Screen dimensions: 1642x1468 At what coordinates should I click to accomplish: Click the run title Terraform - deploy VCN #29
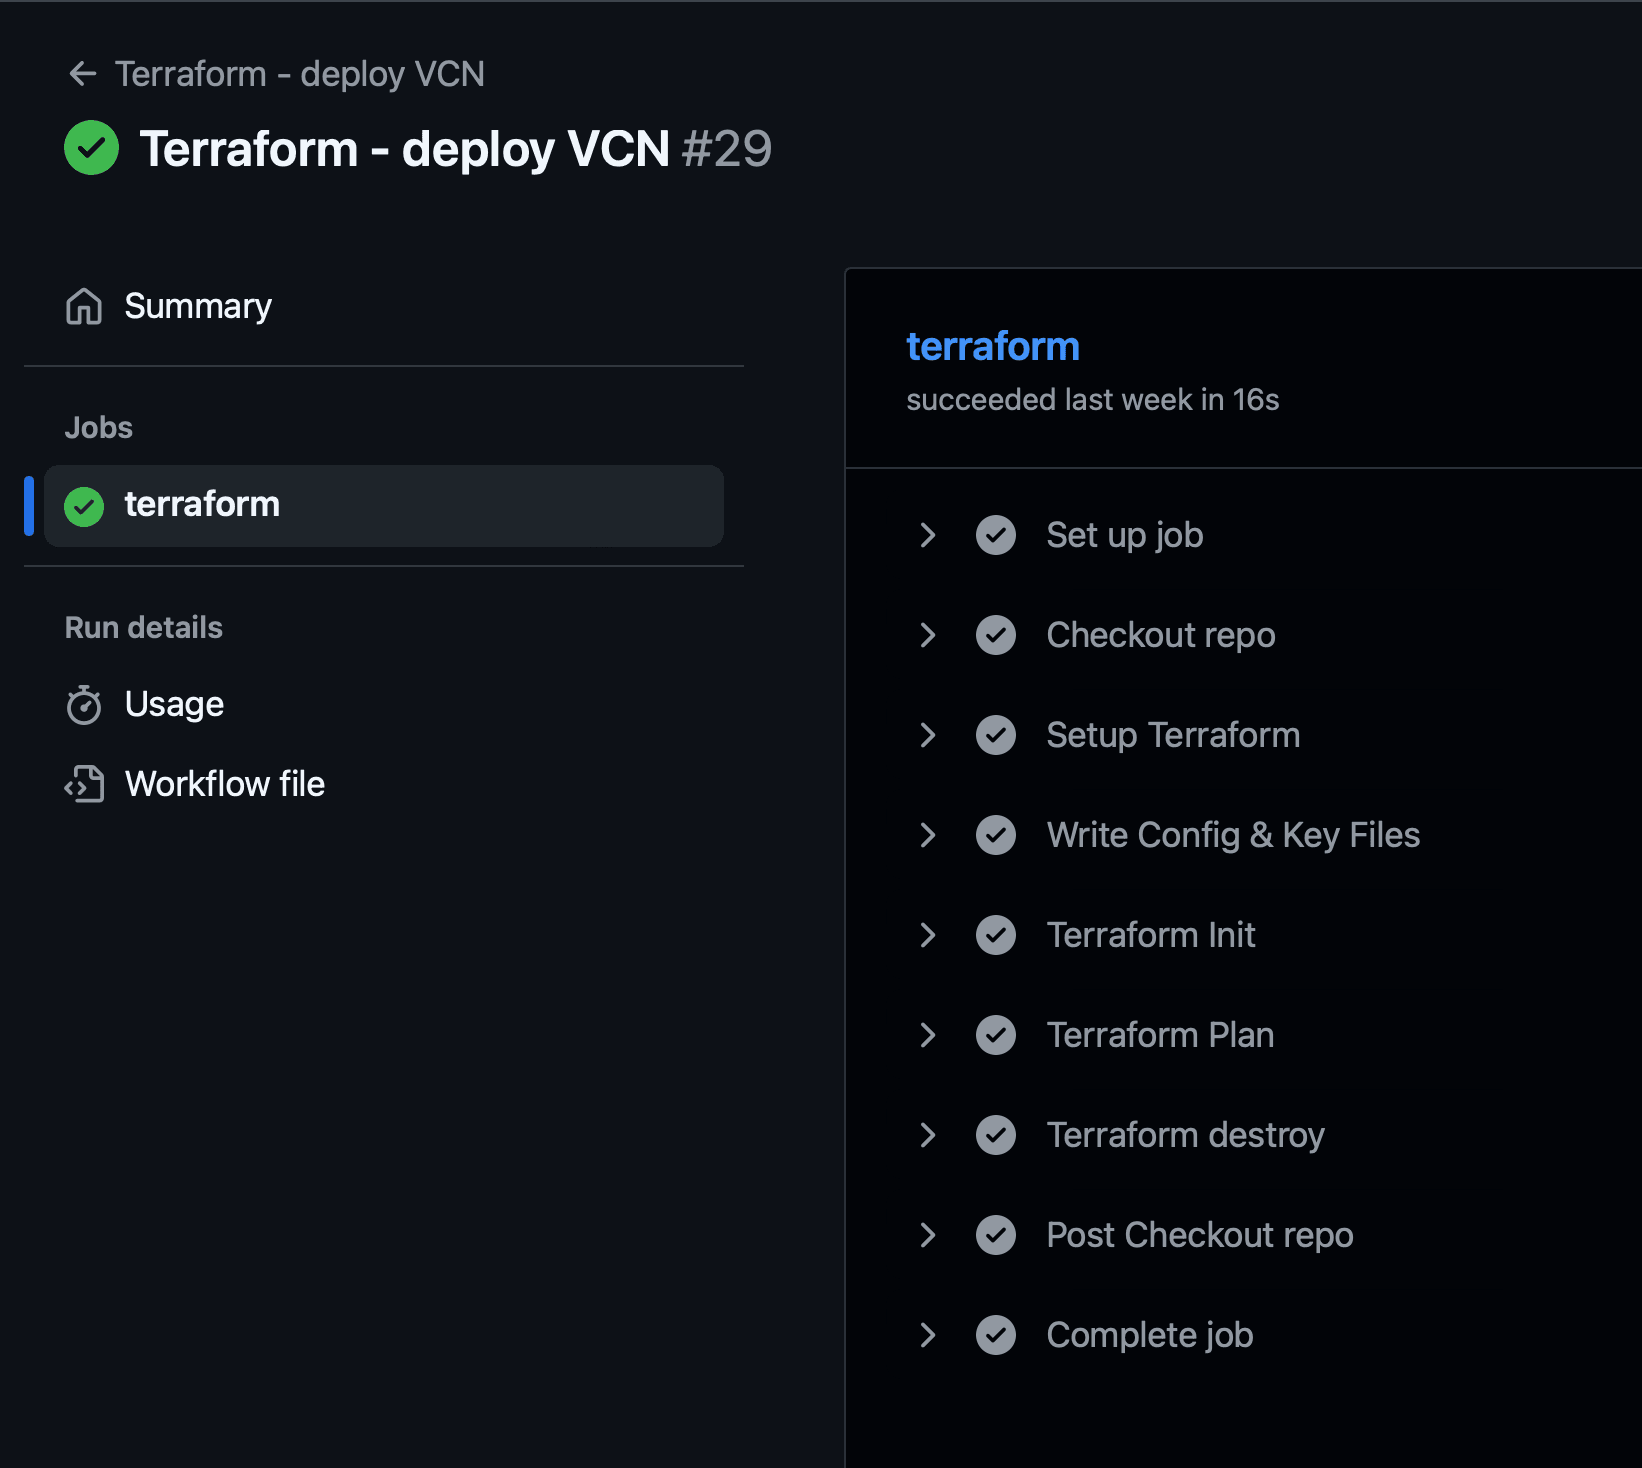(x=456, y=149)
